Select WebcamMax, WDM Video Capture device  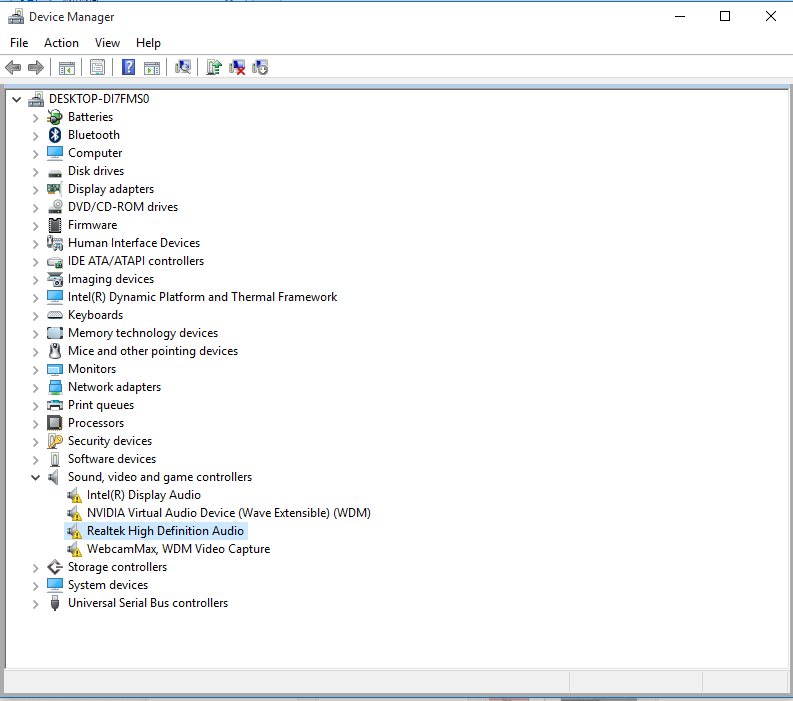point(178,549)
